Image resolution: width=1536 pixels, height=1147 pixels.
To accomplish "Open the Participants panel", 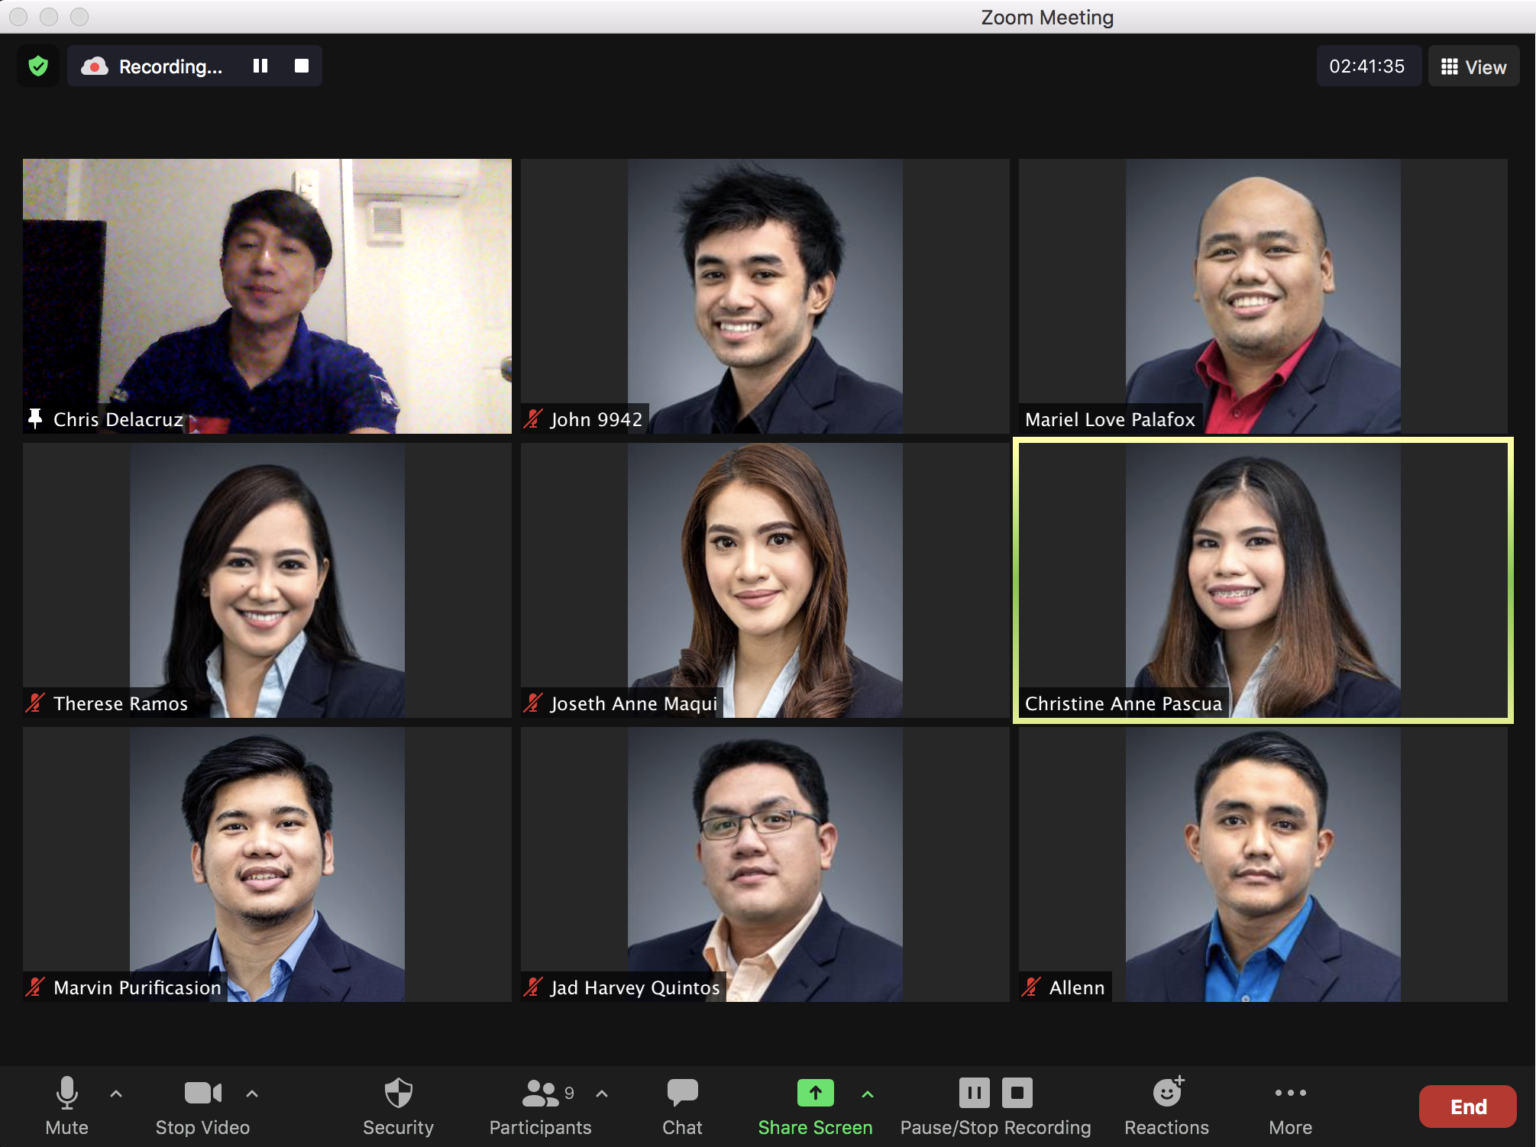I will coord(540,1106).
